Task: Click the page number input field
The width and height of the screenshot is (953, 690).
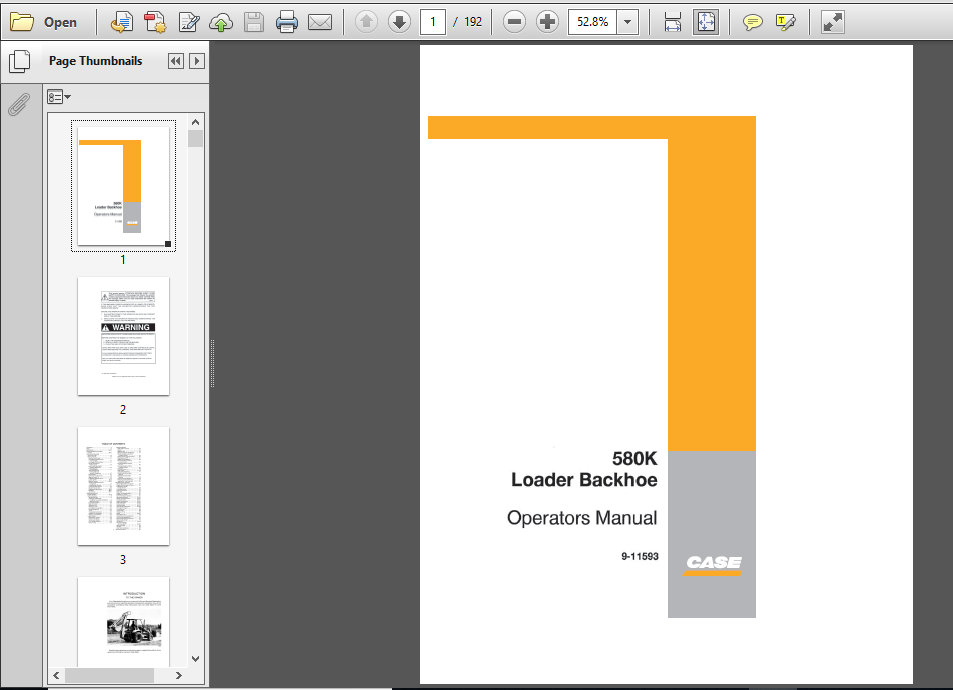Action: (x=433, y=22)
